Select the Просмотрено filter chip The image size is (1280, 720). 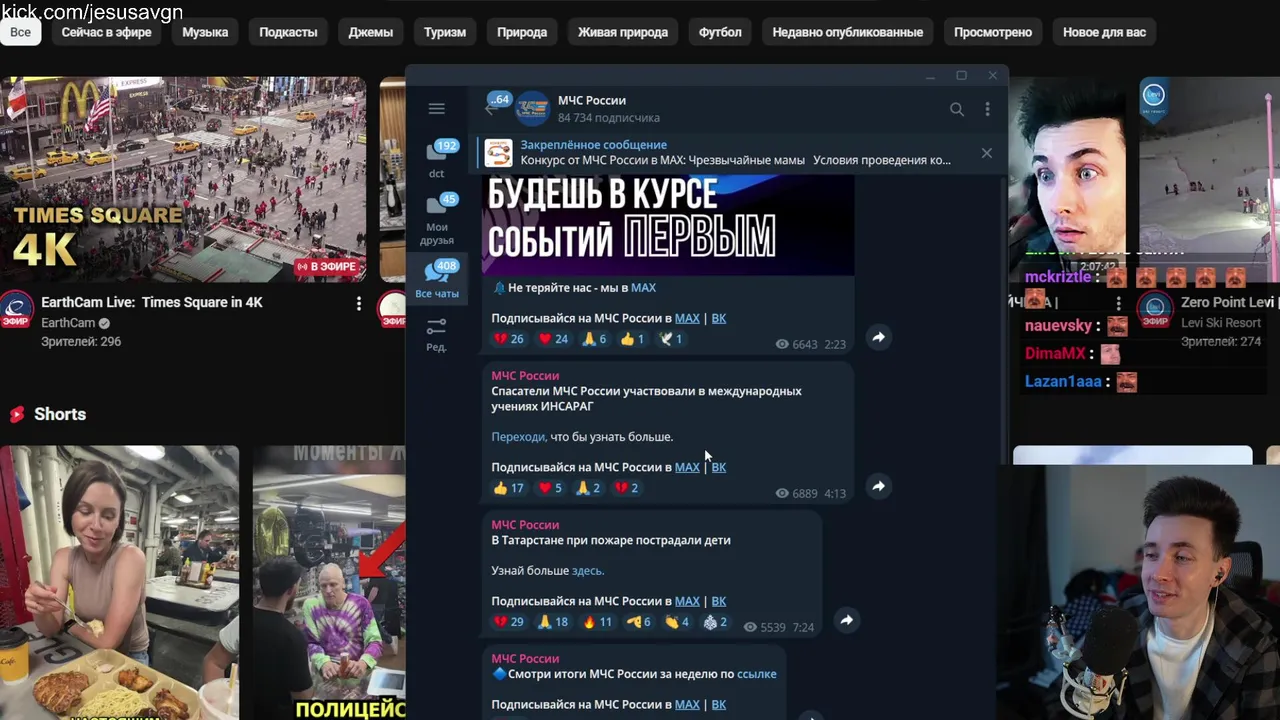click(993, 32)
